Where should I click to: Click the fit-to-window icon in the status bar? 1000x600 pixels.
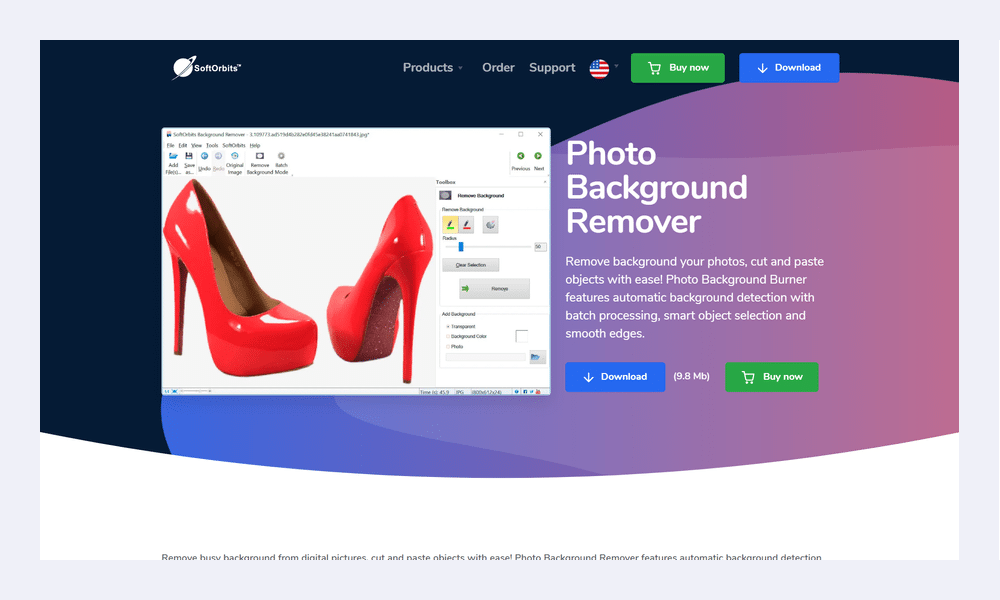[175, 391]
